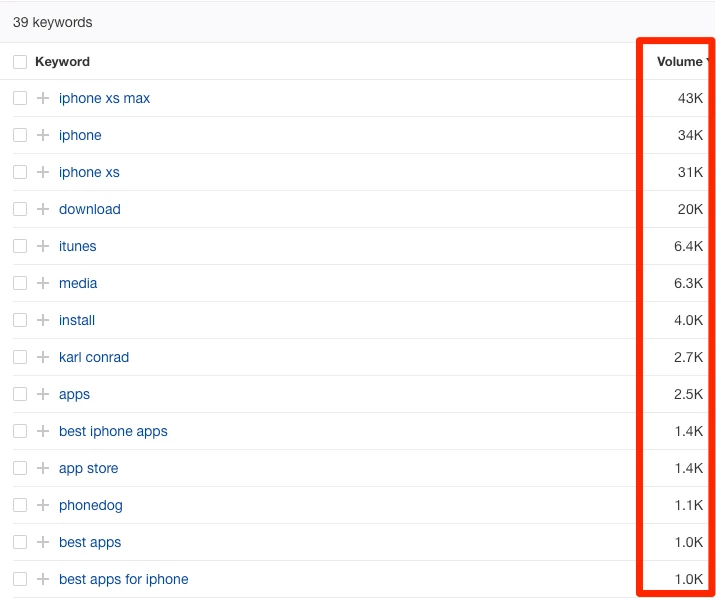Tick the select-all checkbox beside Keyword header
Screen dimensions: 716x598
tap(20, 62)
